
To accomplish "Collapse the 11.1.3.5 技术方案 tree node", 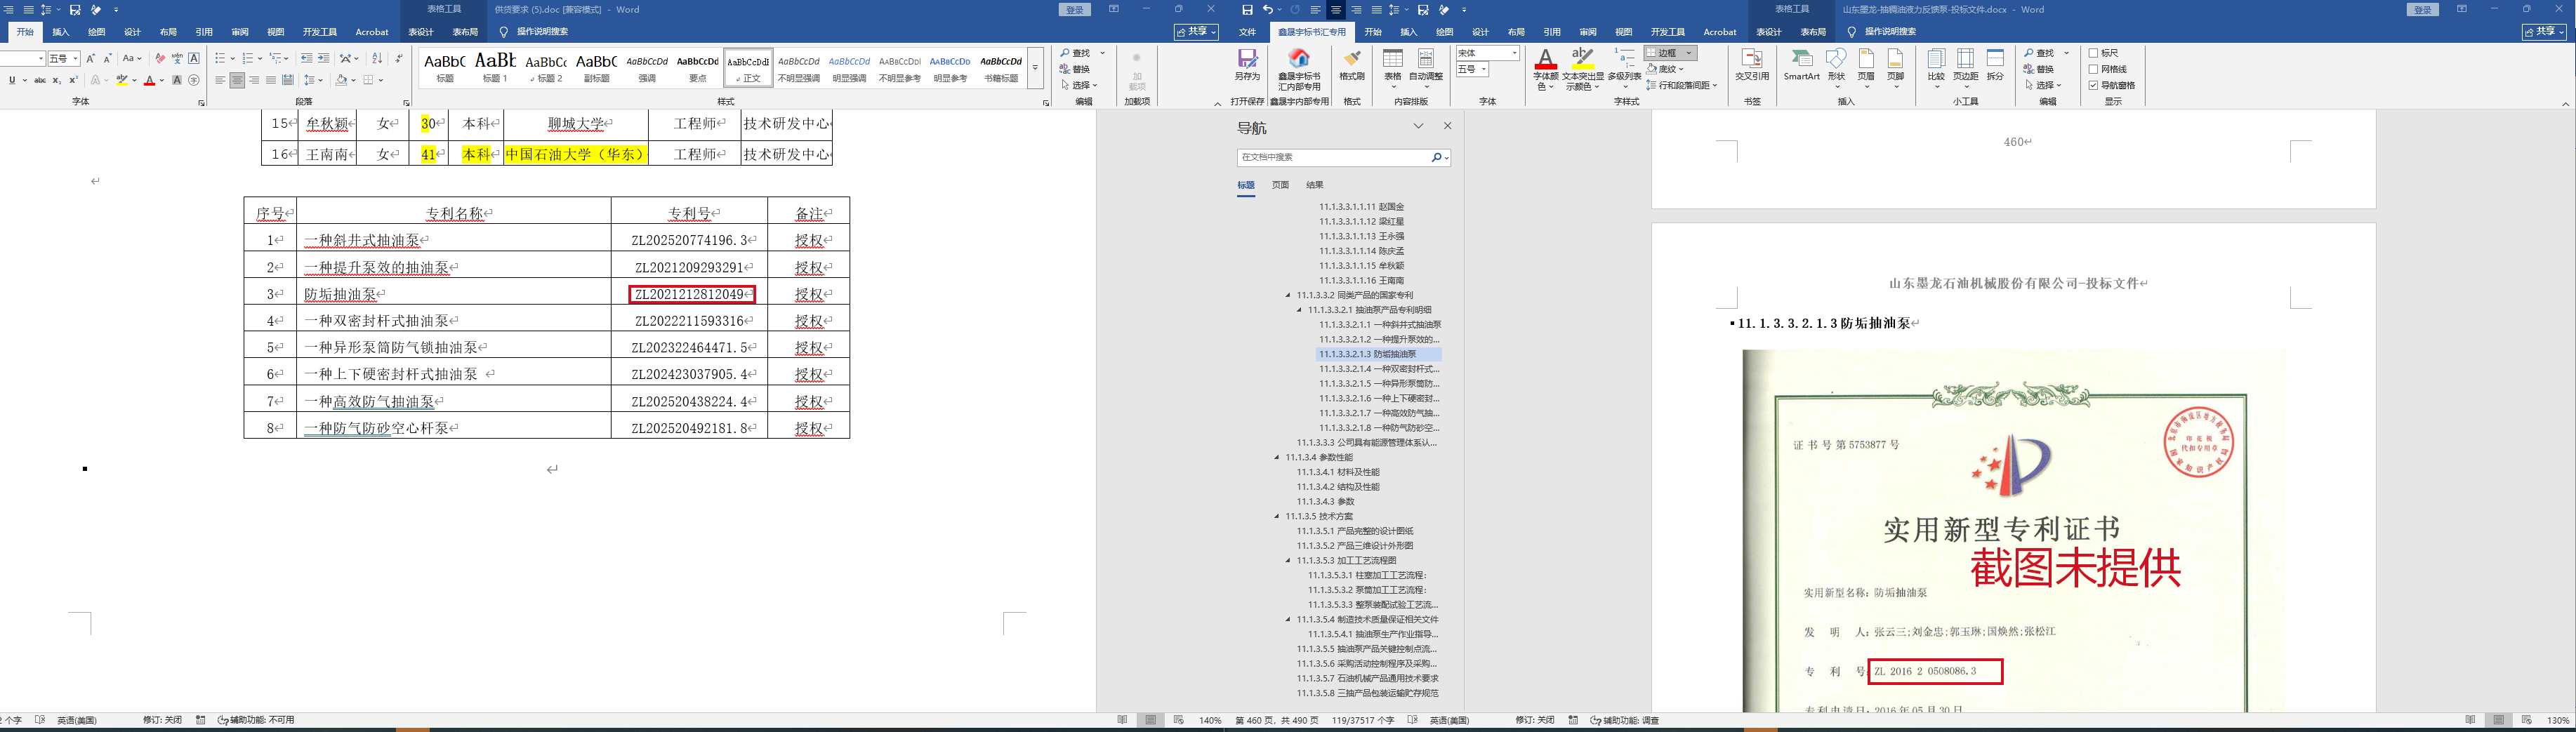I will click(1277, 516).
